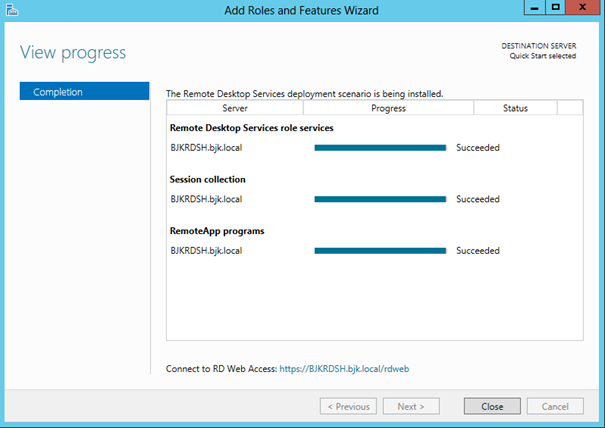Click the Progress column header
This screenshot has width=605, height=428.
click(x=387, y=108)
